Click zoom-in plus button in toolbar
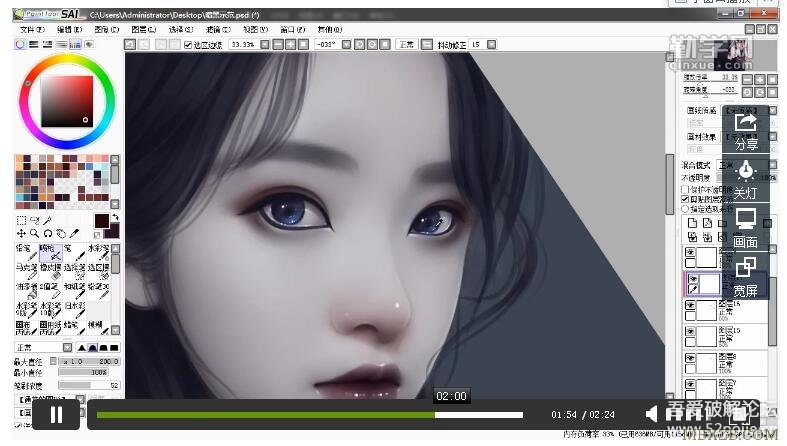This screenshot has width=787, height=446. tap(291, 45)
